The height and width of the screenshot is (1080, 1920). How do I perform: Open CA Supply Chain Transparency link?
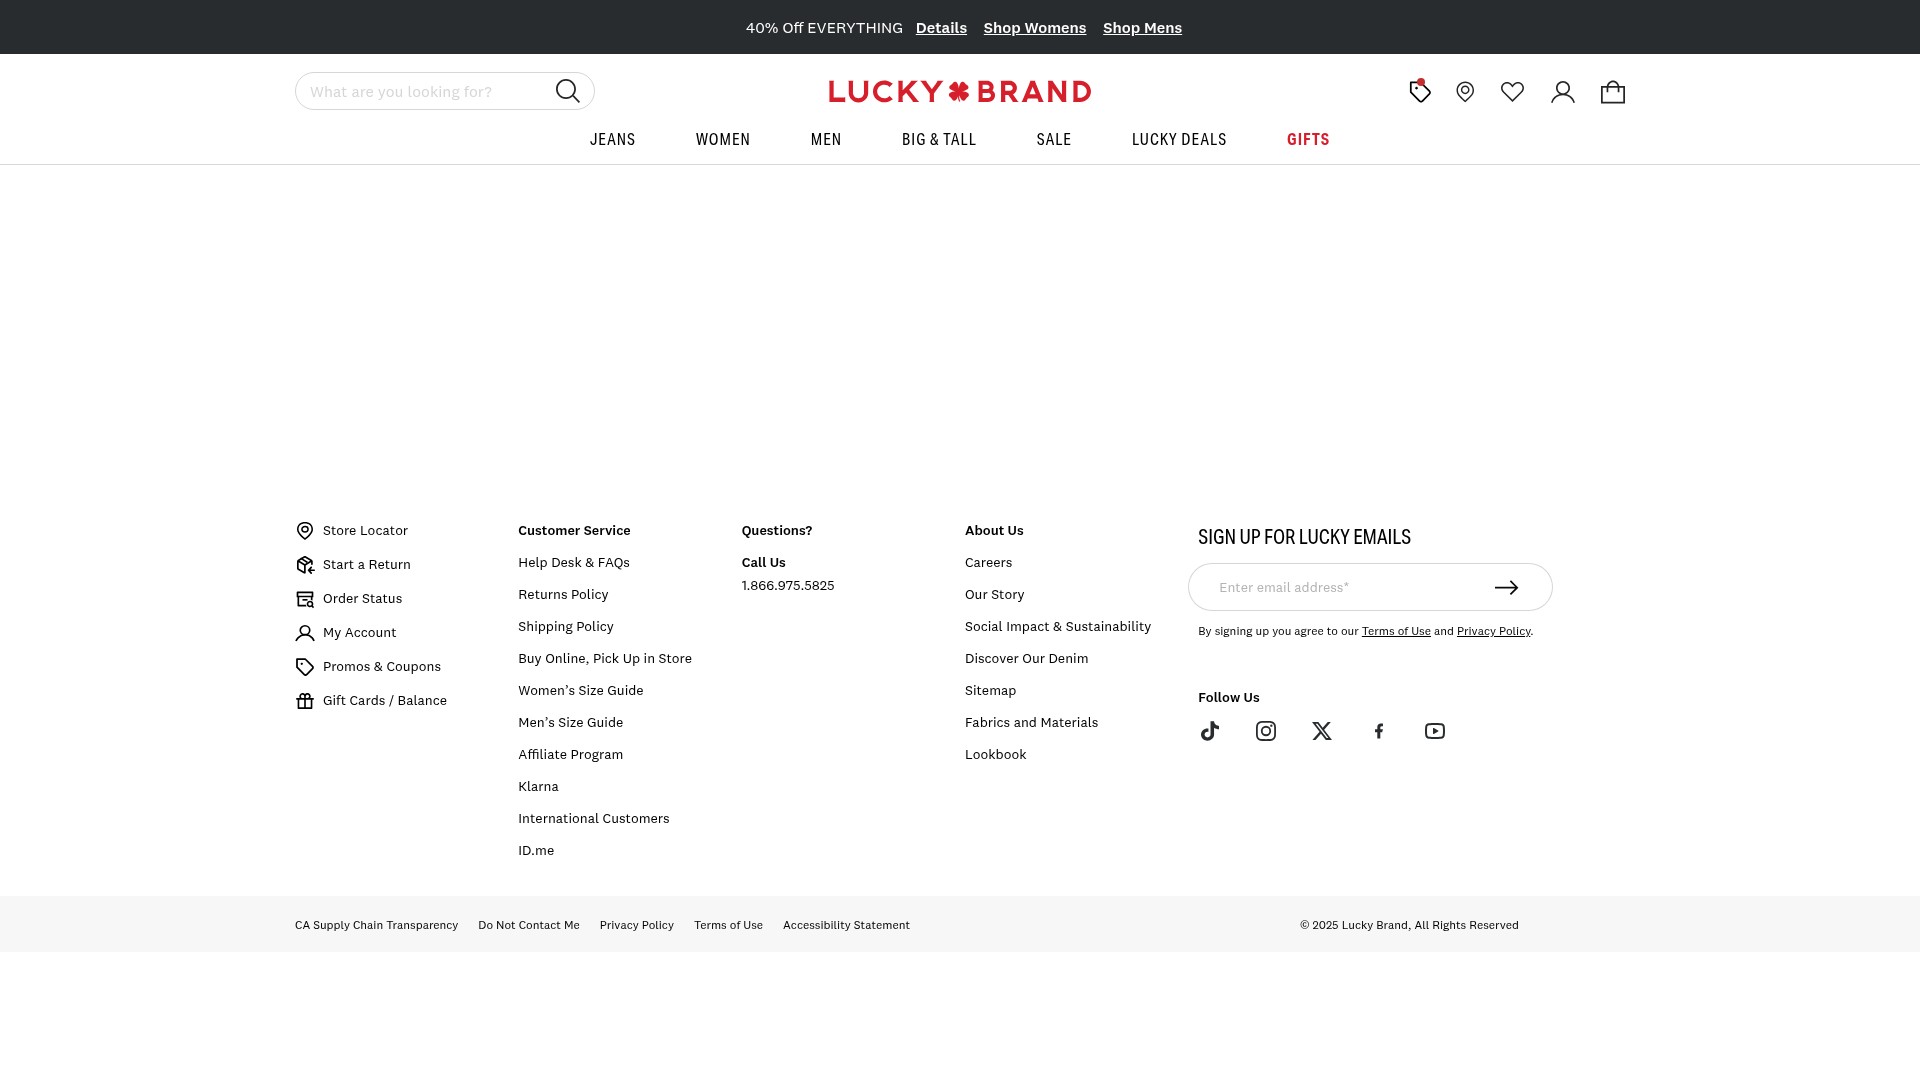point(376,925)
